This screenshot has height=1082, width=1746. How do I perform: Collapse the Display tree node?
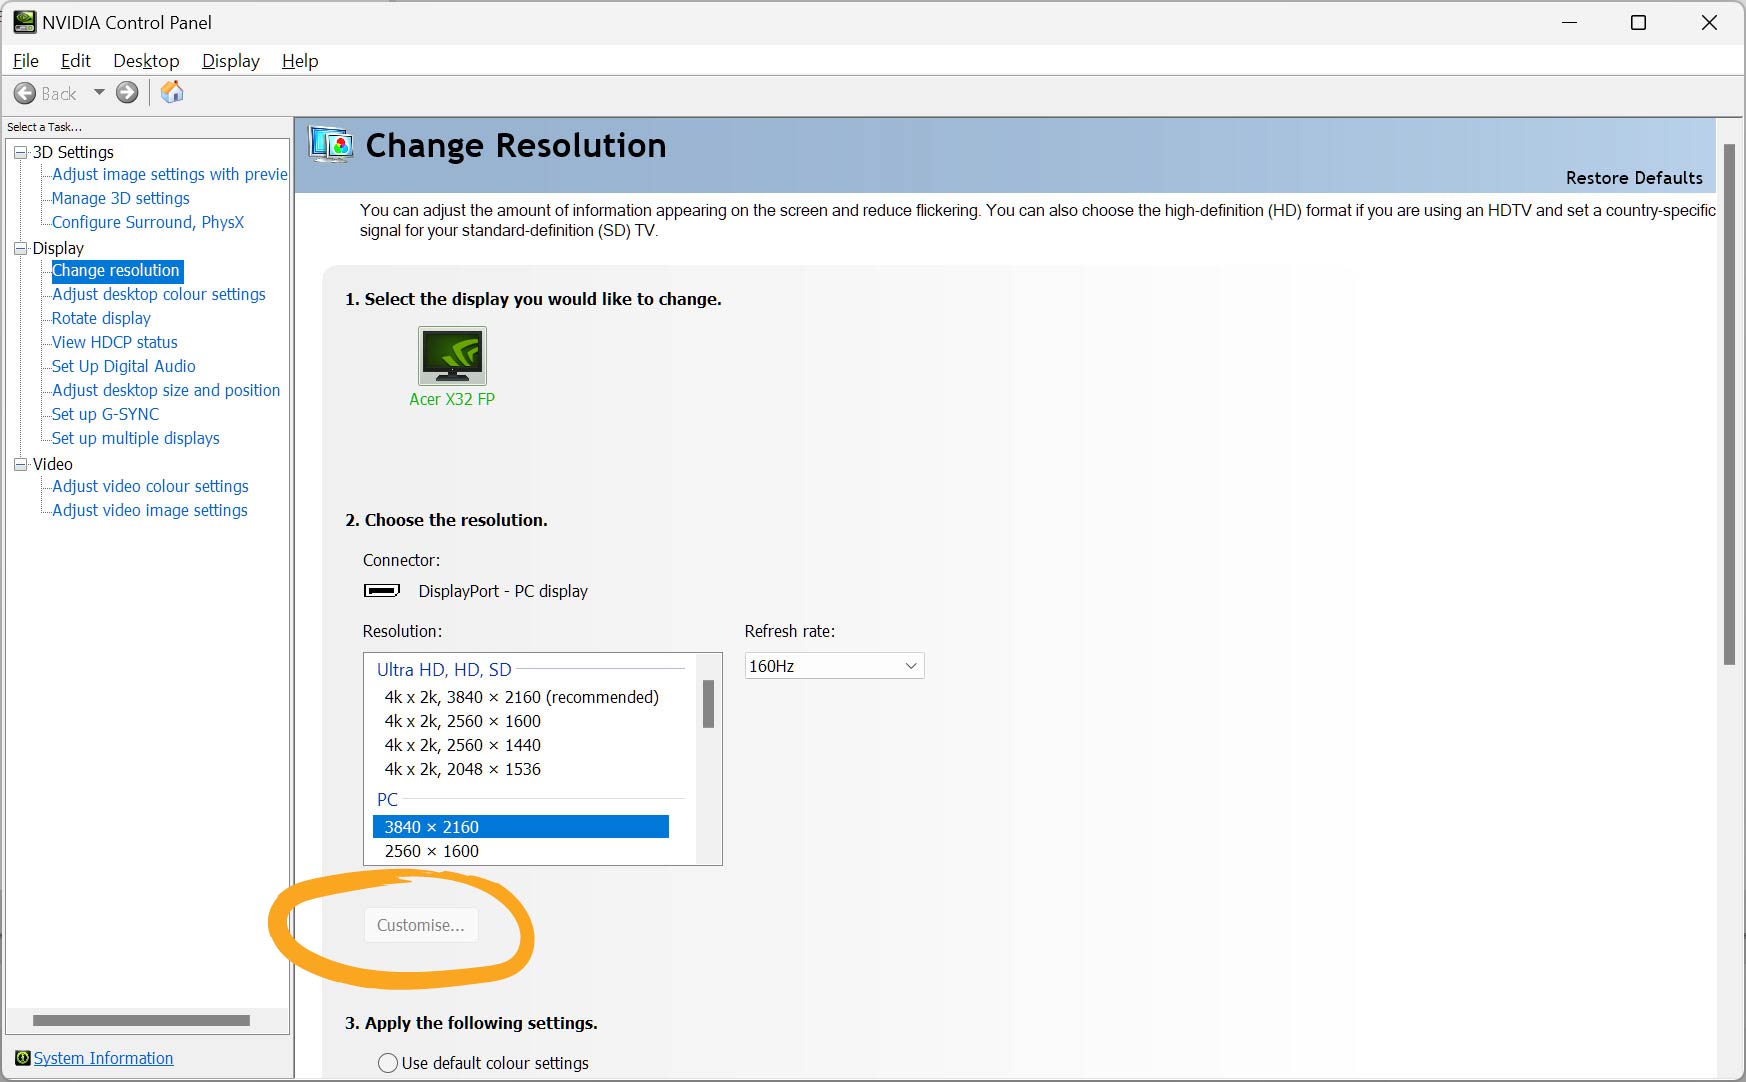20,248
